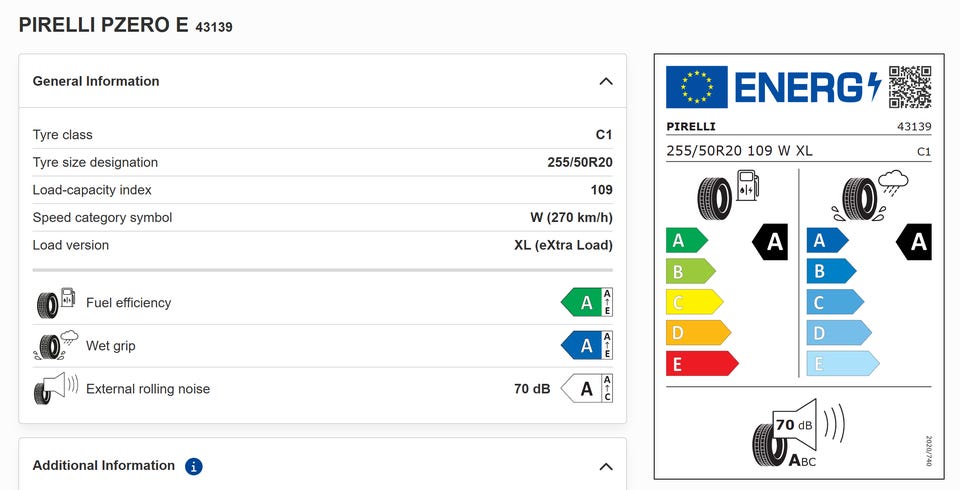Select the white noise class A badge
The image size is (960, 490).
pos(581,388)
